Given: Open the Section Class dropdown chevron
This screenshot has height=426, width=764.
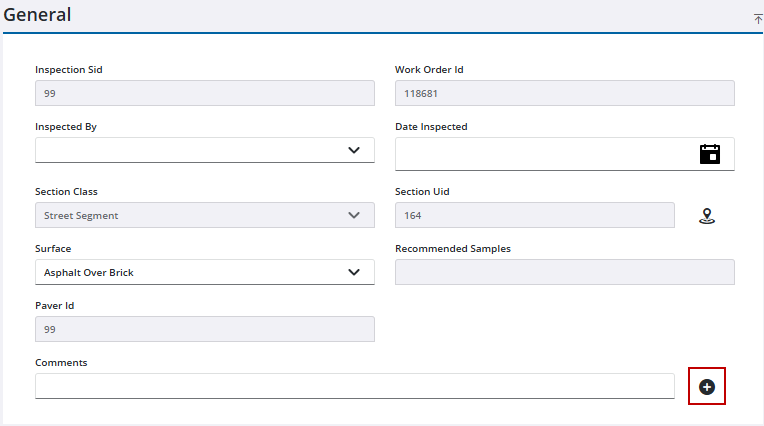Looking at the screenshot, I should tap(353, 215).
